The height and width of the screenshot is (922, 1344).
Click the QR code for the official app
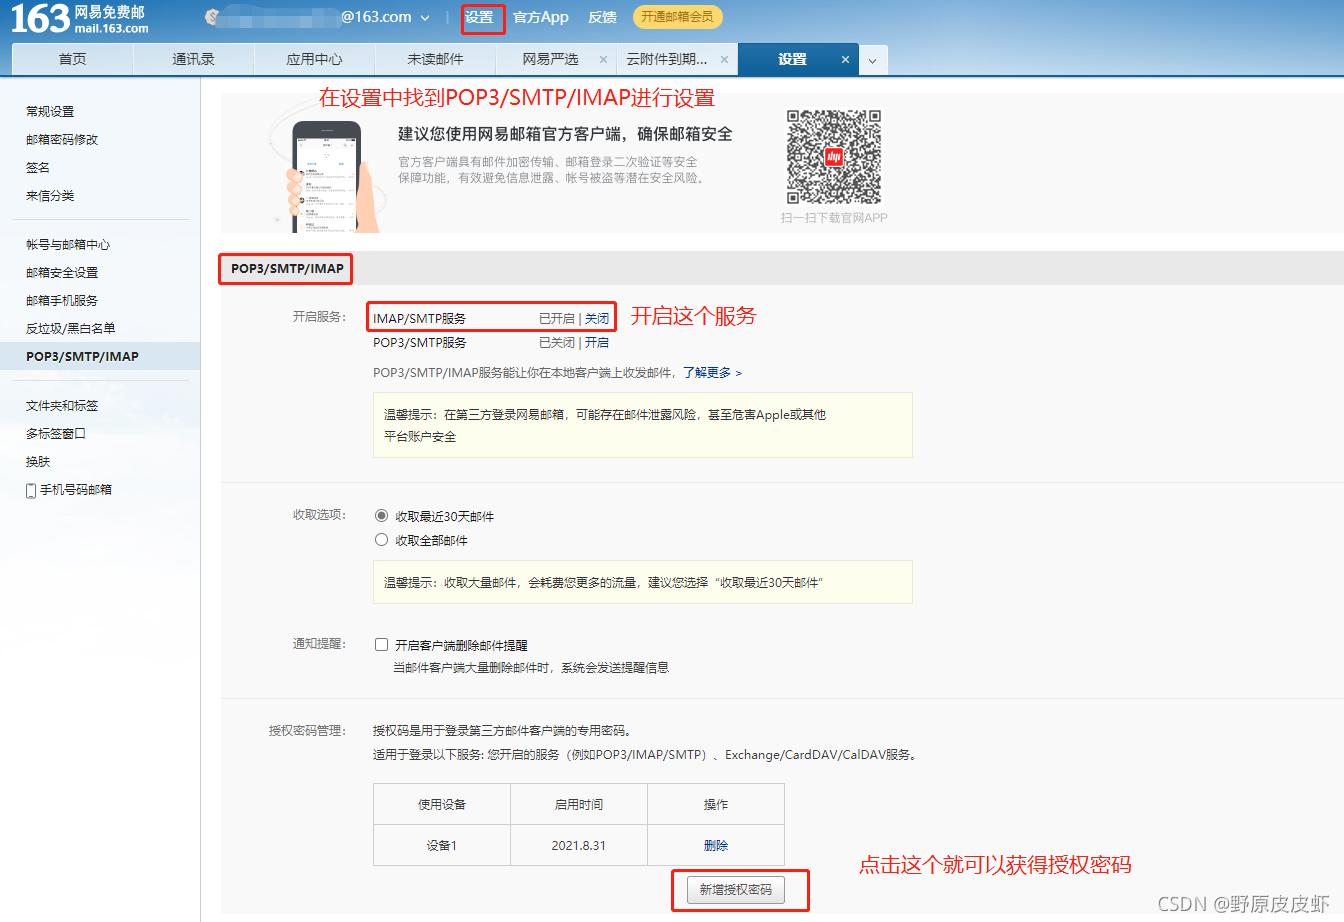(x=834, y=157)
